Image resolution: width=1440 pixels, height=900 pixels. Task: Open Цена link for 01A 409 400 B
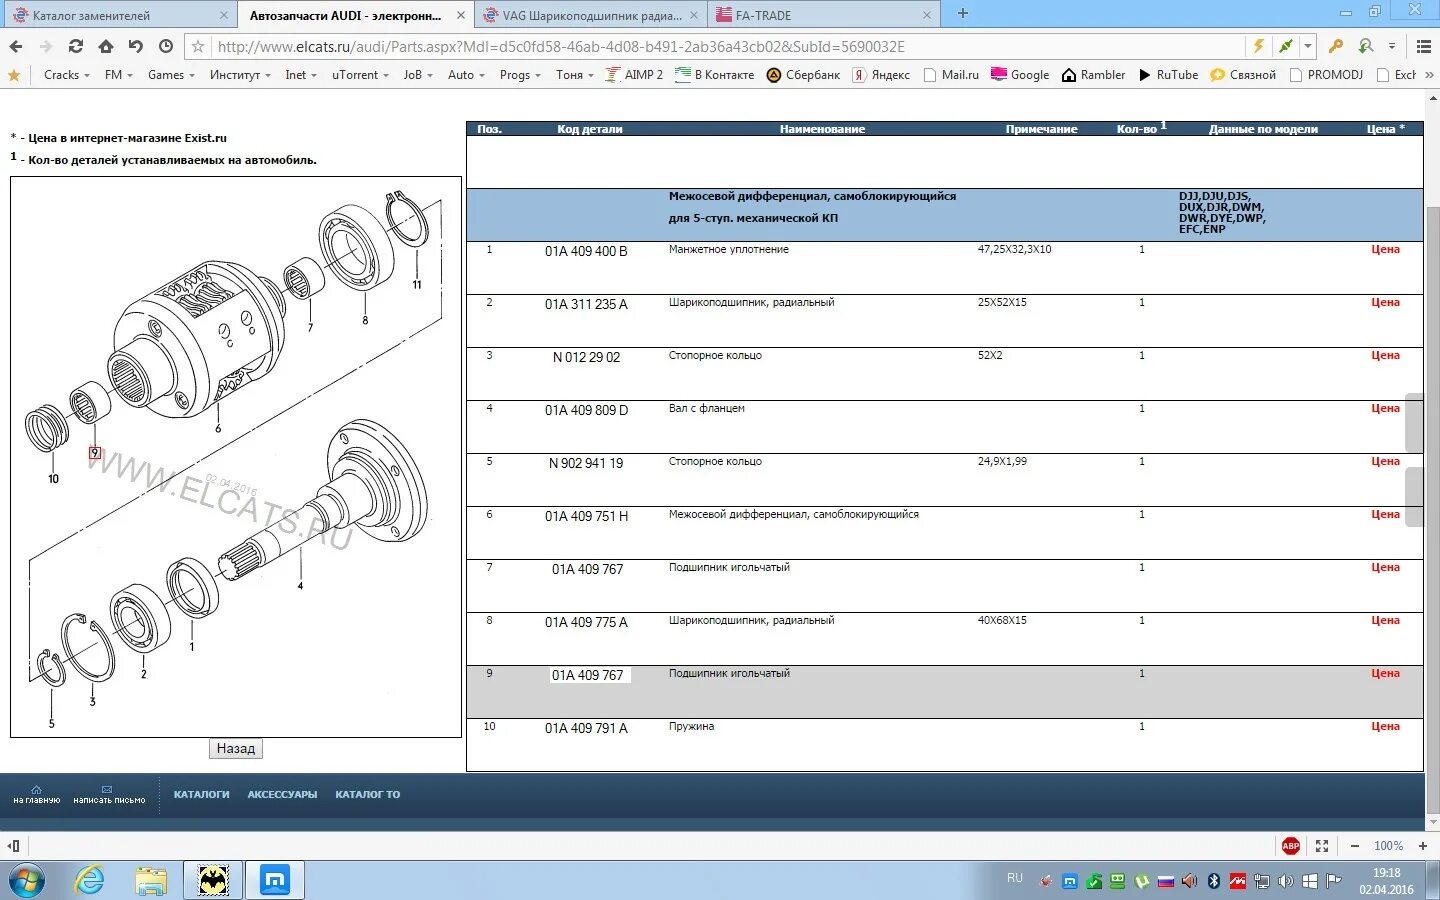tap(1385, 250)
